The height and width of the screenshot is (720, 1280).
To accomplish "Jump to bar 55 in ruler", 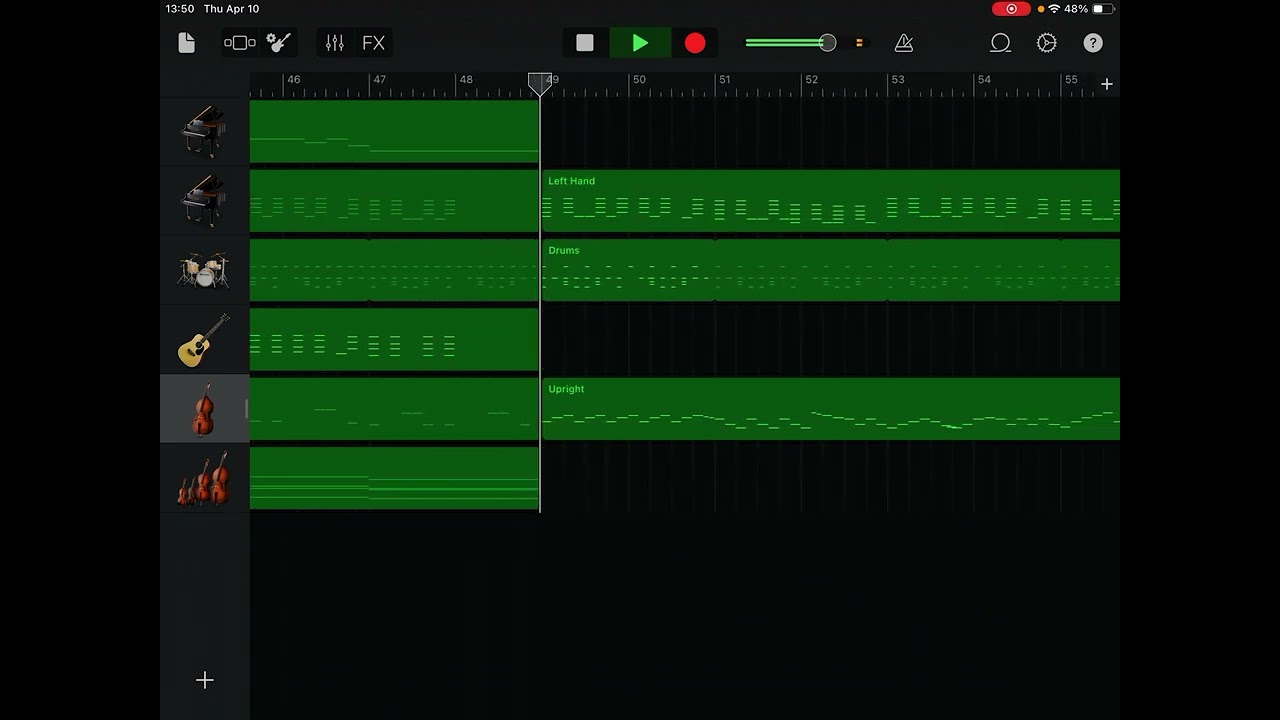I will coord(1071,79).
